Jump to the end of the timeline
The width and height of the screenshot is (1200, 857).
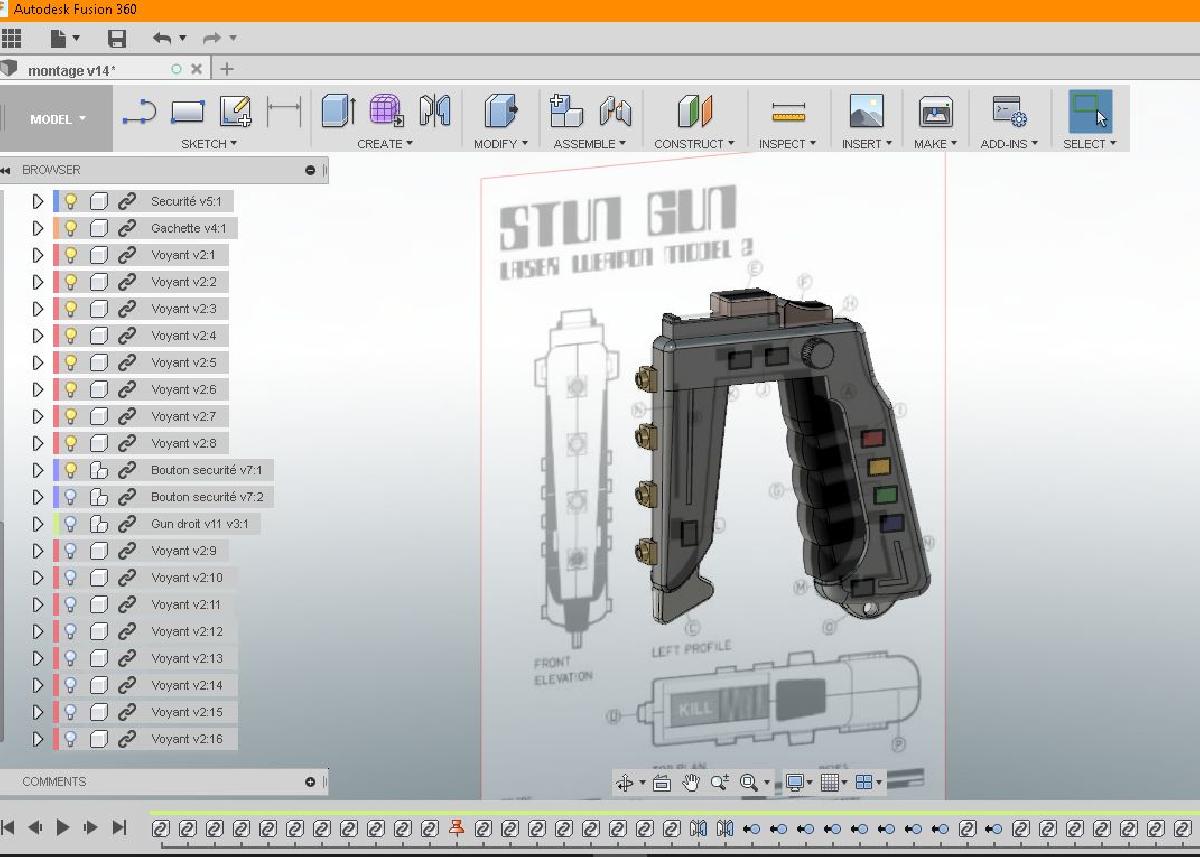pyautogui.click(x=119, y=828)
